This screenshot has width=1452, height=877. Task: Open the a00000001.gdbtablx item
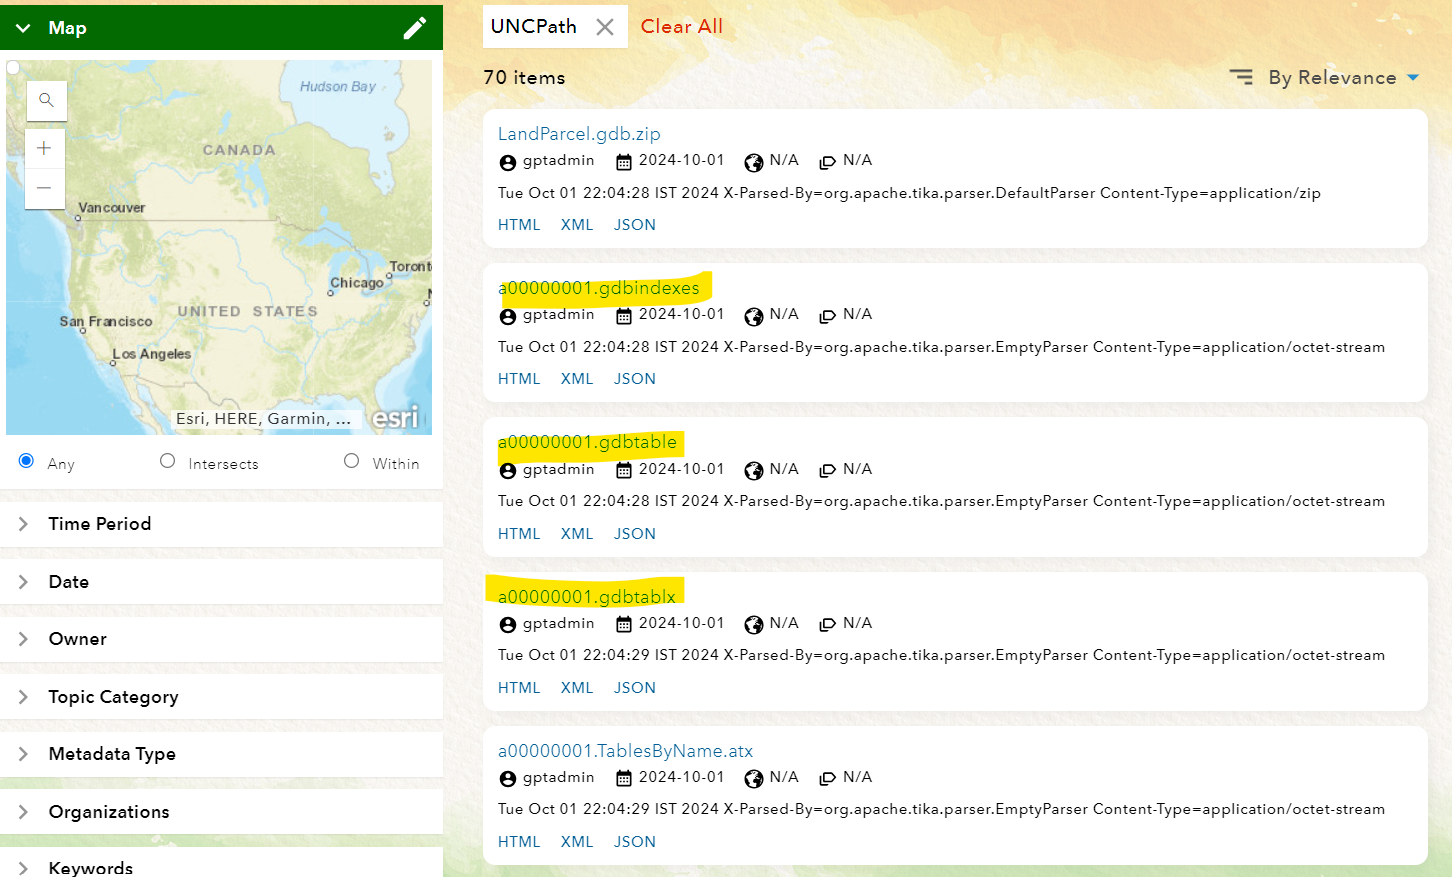(x=587, y=597)
